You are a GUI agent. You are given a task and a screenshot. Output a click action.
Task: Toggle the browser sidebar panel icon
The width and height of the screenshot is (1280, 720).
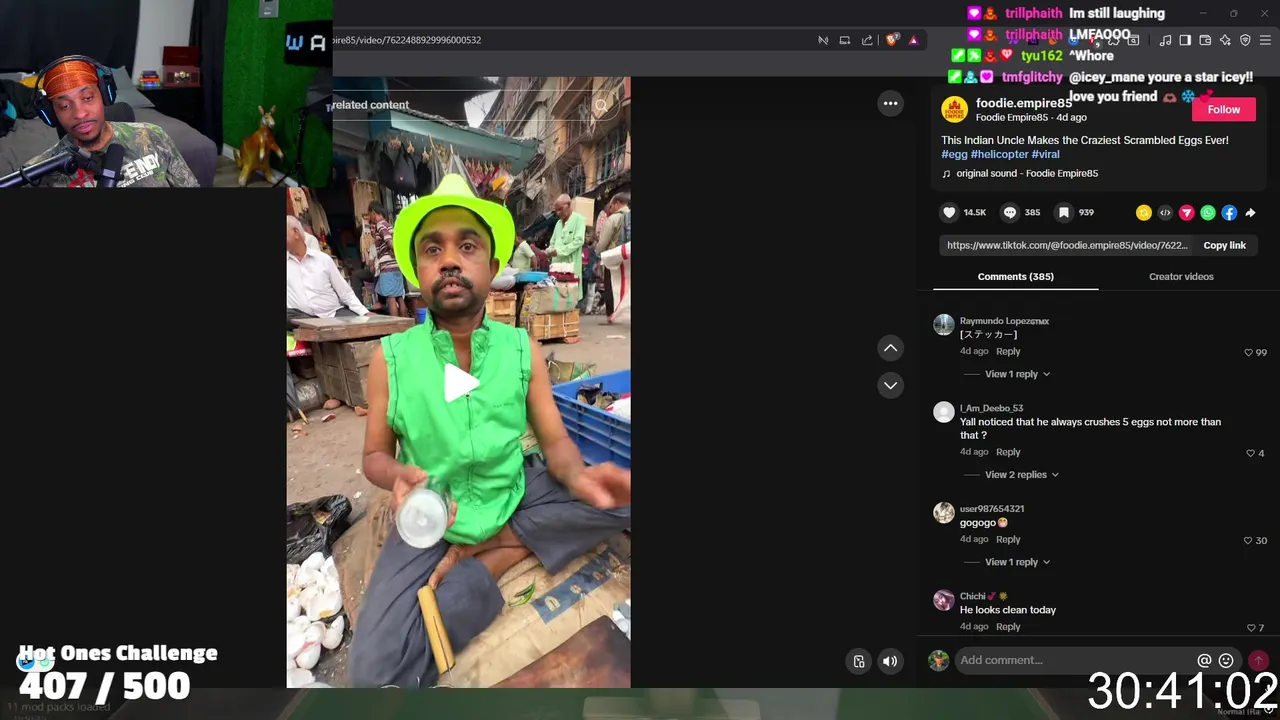(1185, 40)
